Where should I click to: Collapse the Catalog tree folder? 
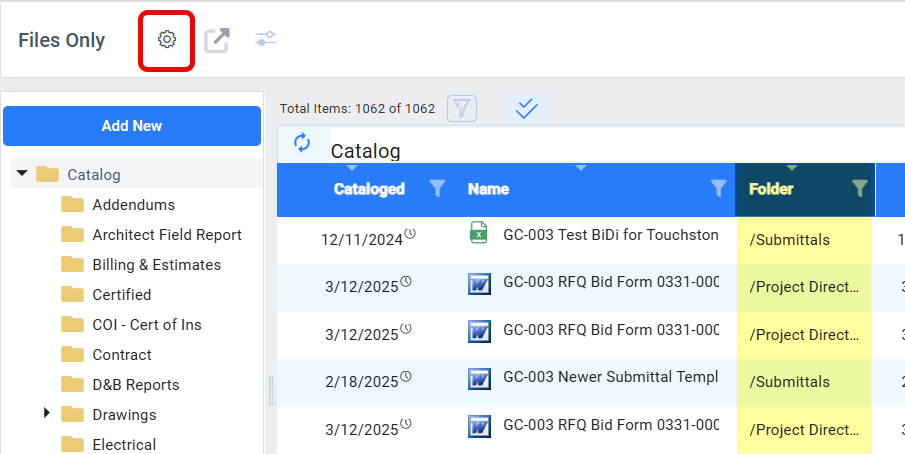coord(23,173)
